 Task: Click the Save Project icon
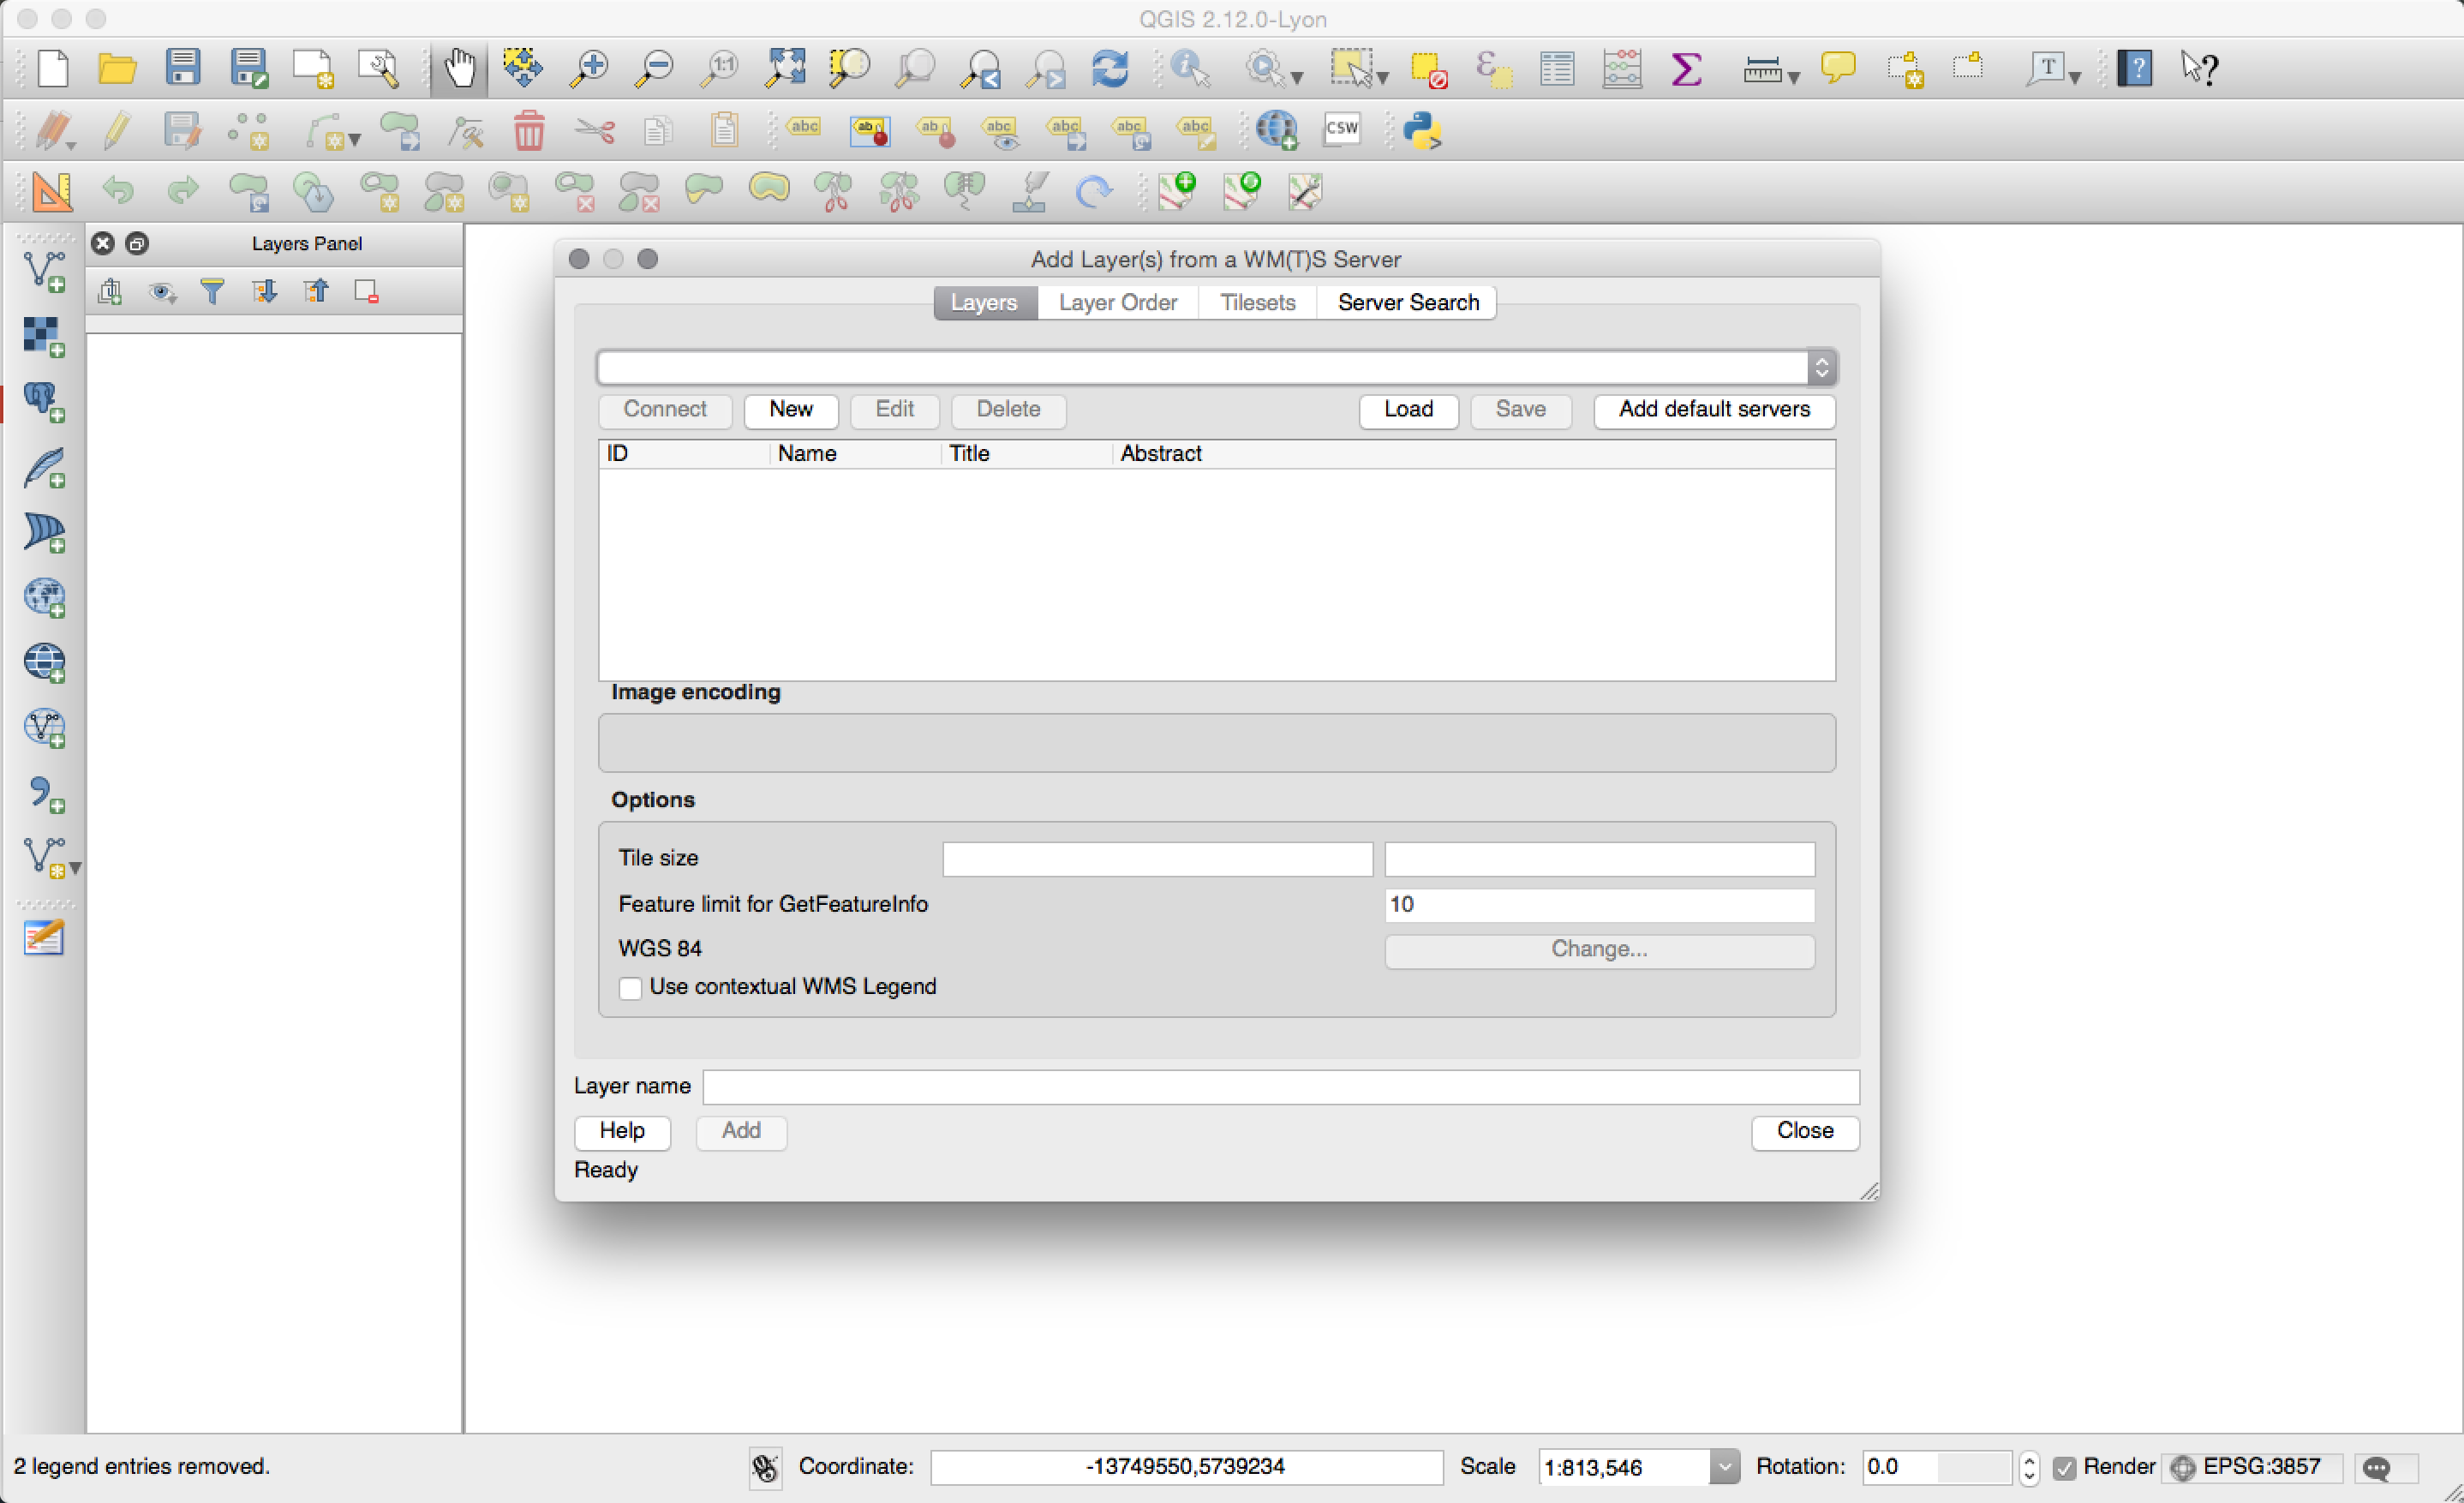click(x=183, y=68)
